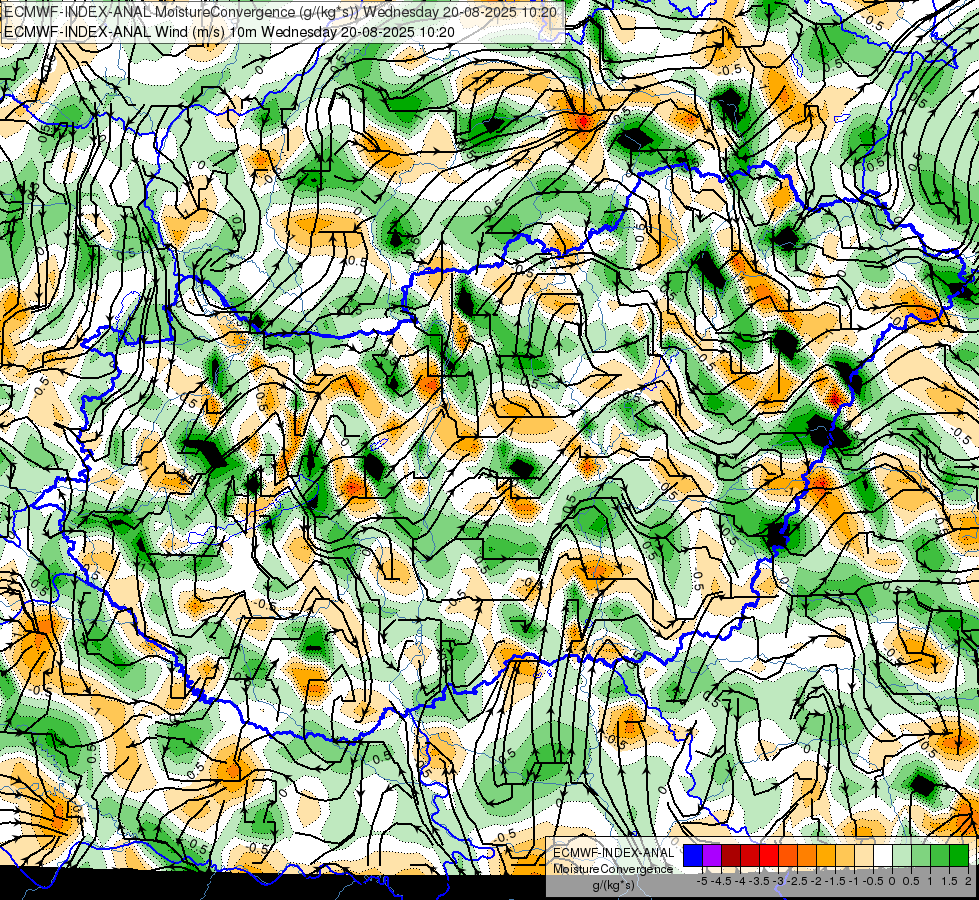Click the 0 tick label in the legend scale
Viewport: 979px width, 900px height.
click(x=892, y=881)
